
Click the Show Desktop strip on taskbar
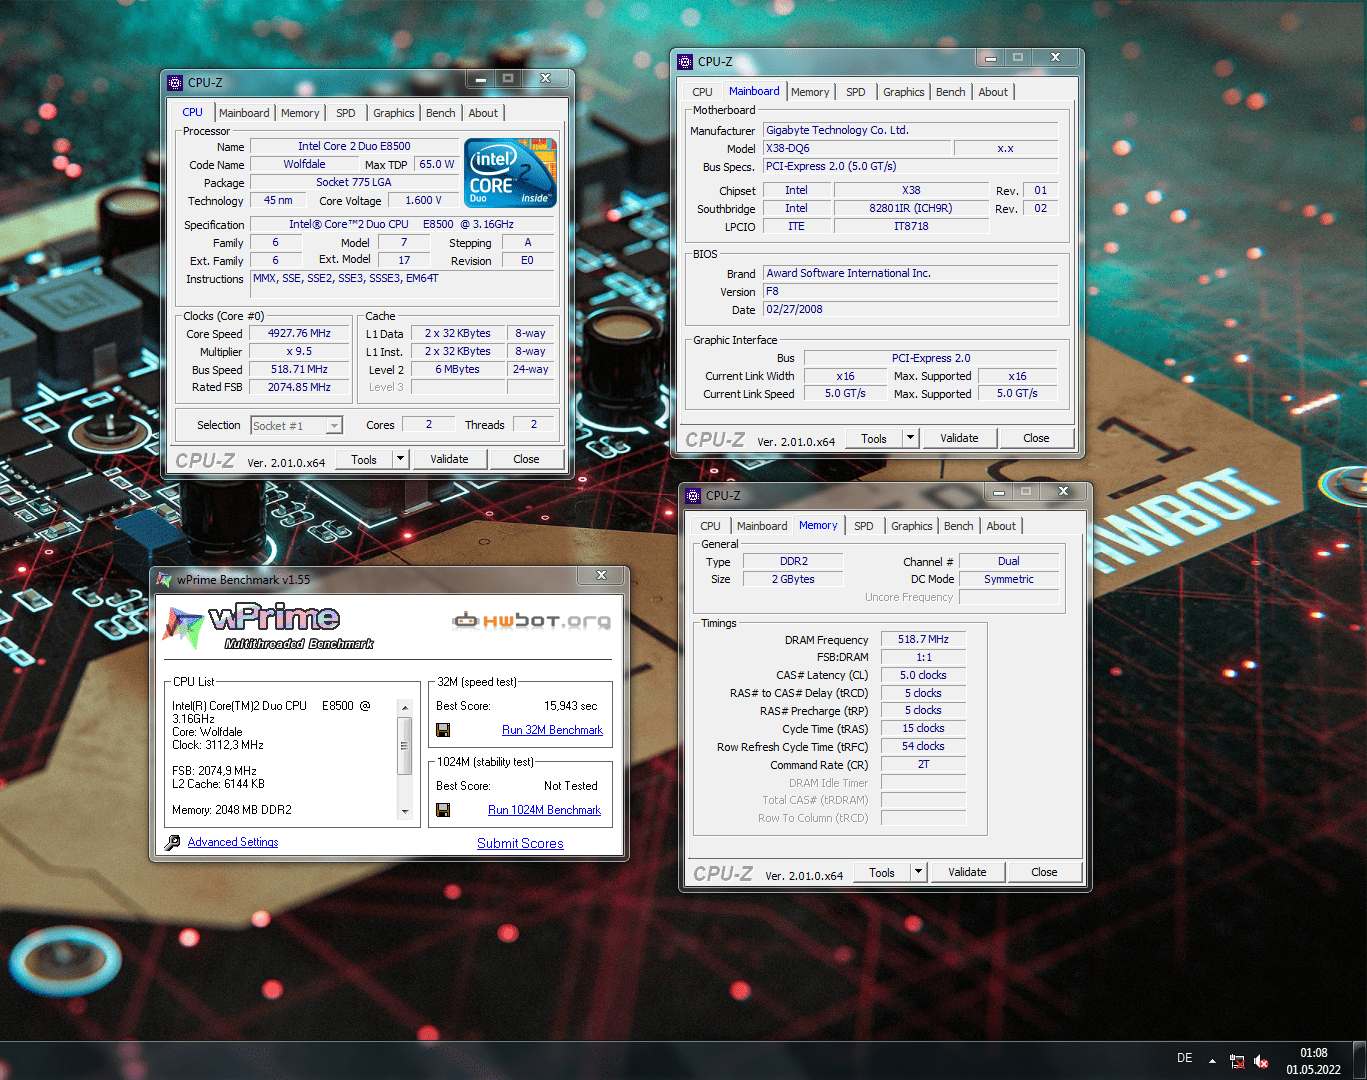tap(1360, 1061)
